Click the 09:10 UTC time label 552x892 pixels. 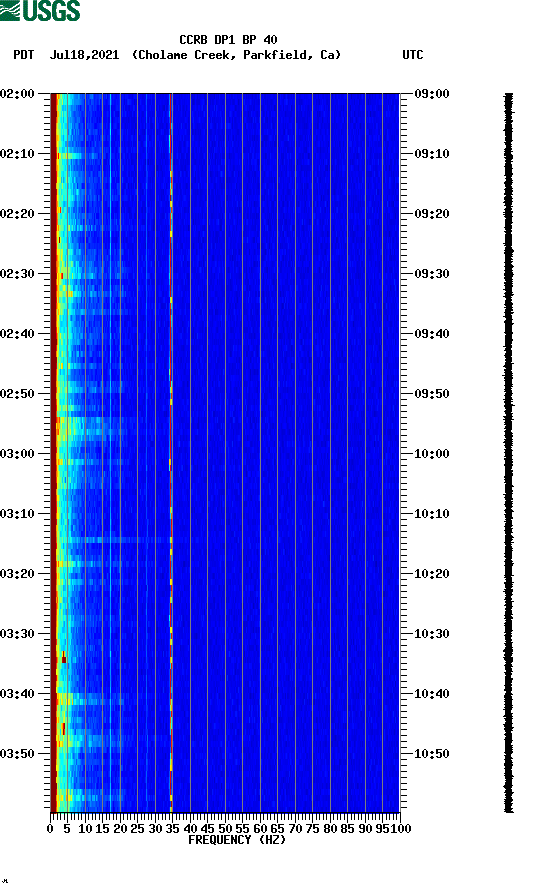tap(432, 154)
